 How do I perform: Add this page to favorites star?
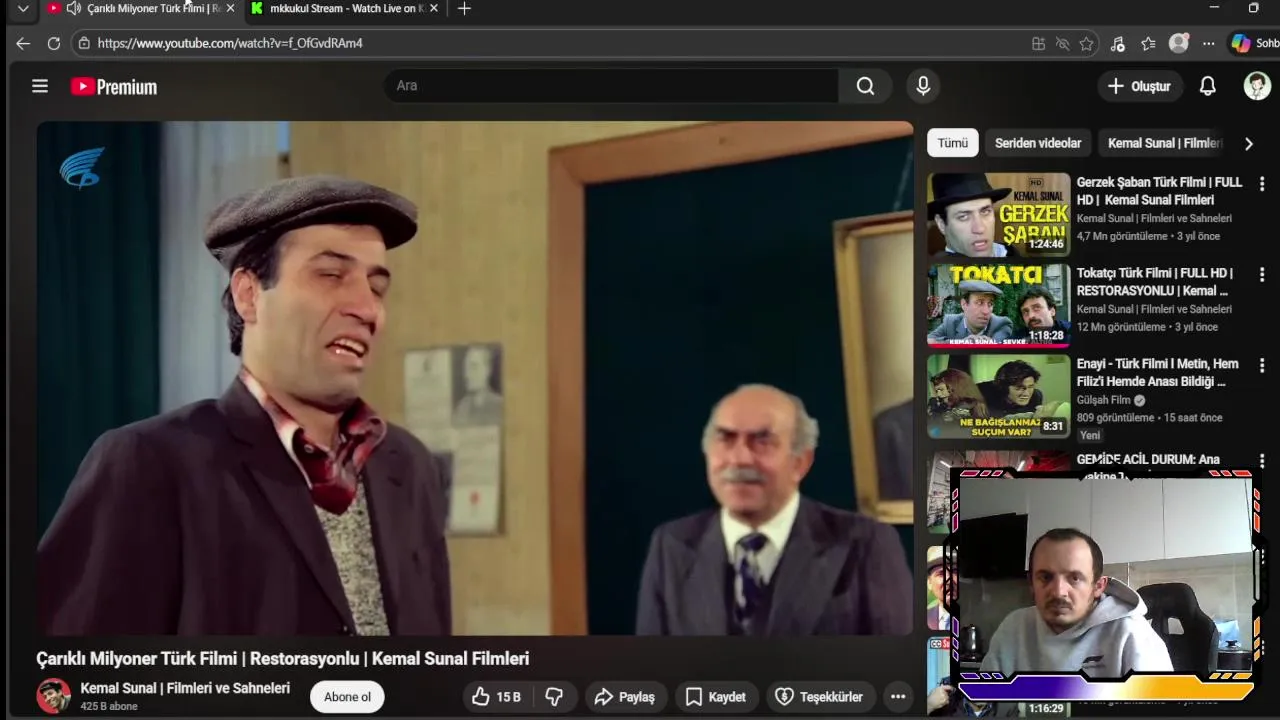pos(1086,44)
